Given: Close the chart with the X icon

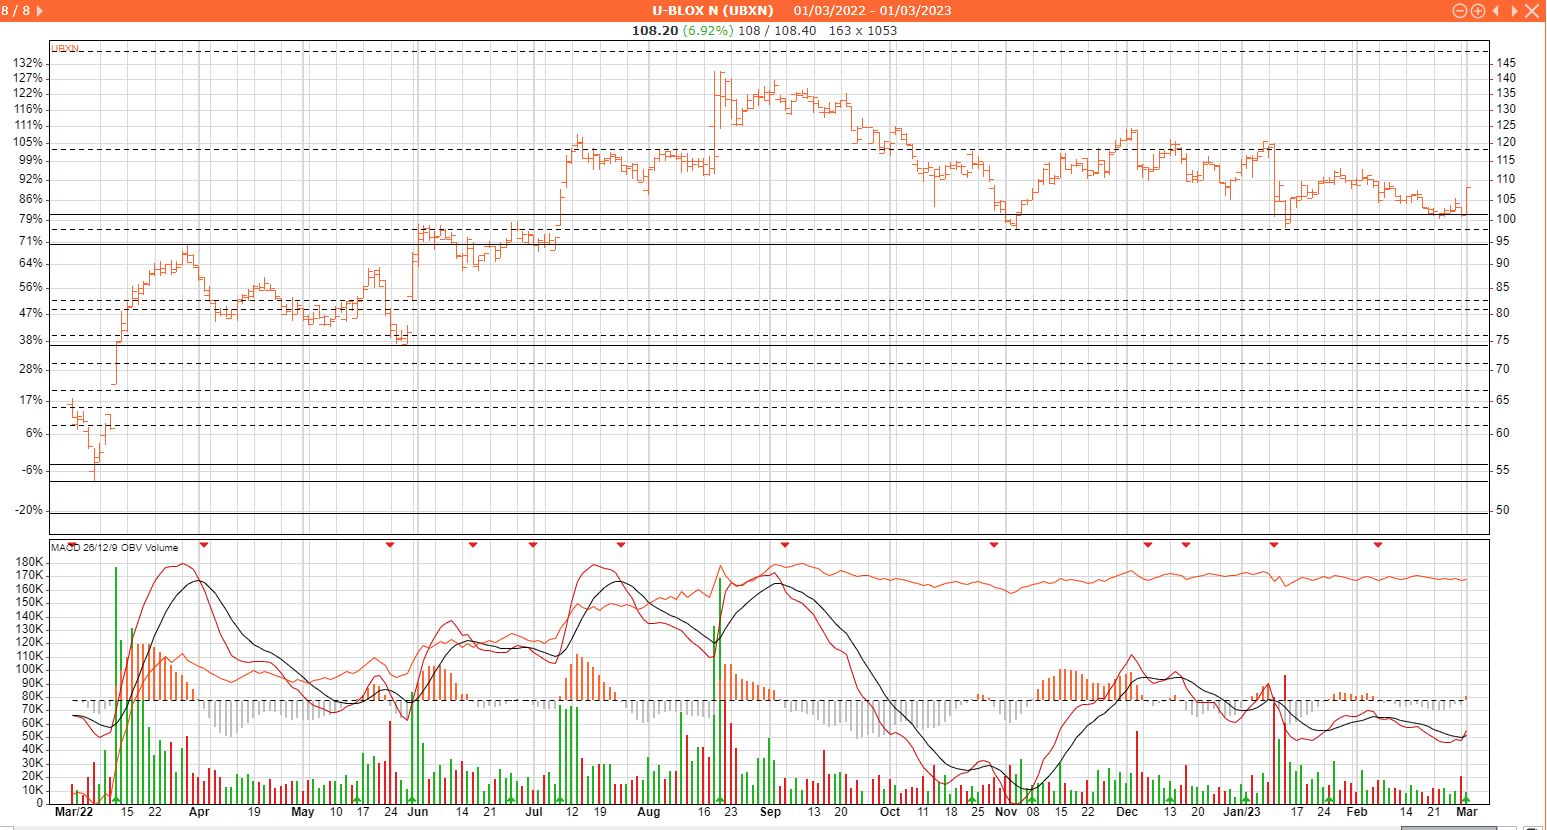Looking at the screenshot, I should pyautogui.click(x=1532, y=10).
